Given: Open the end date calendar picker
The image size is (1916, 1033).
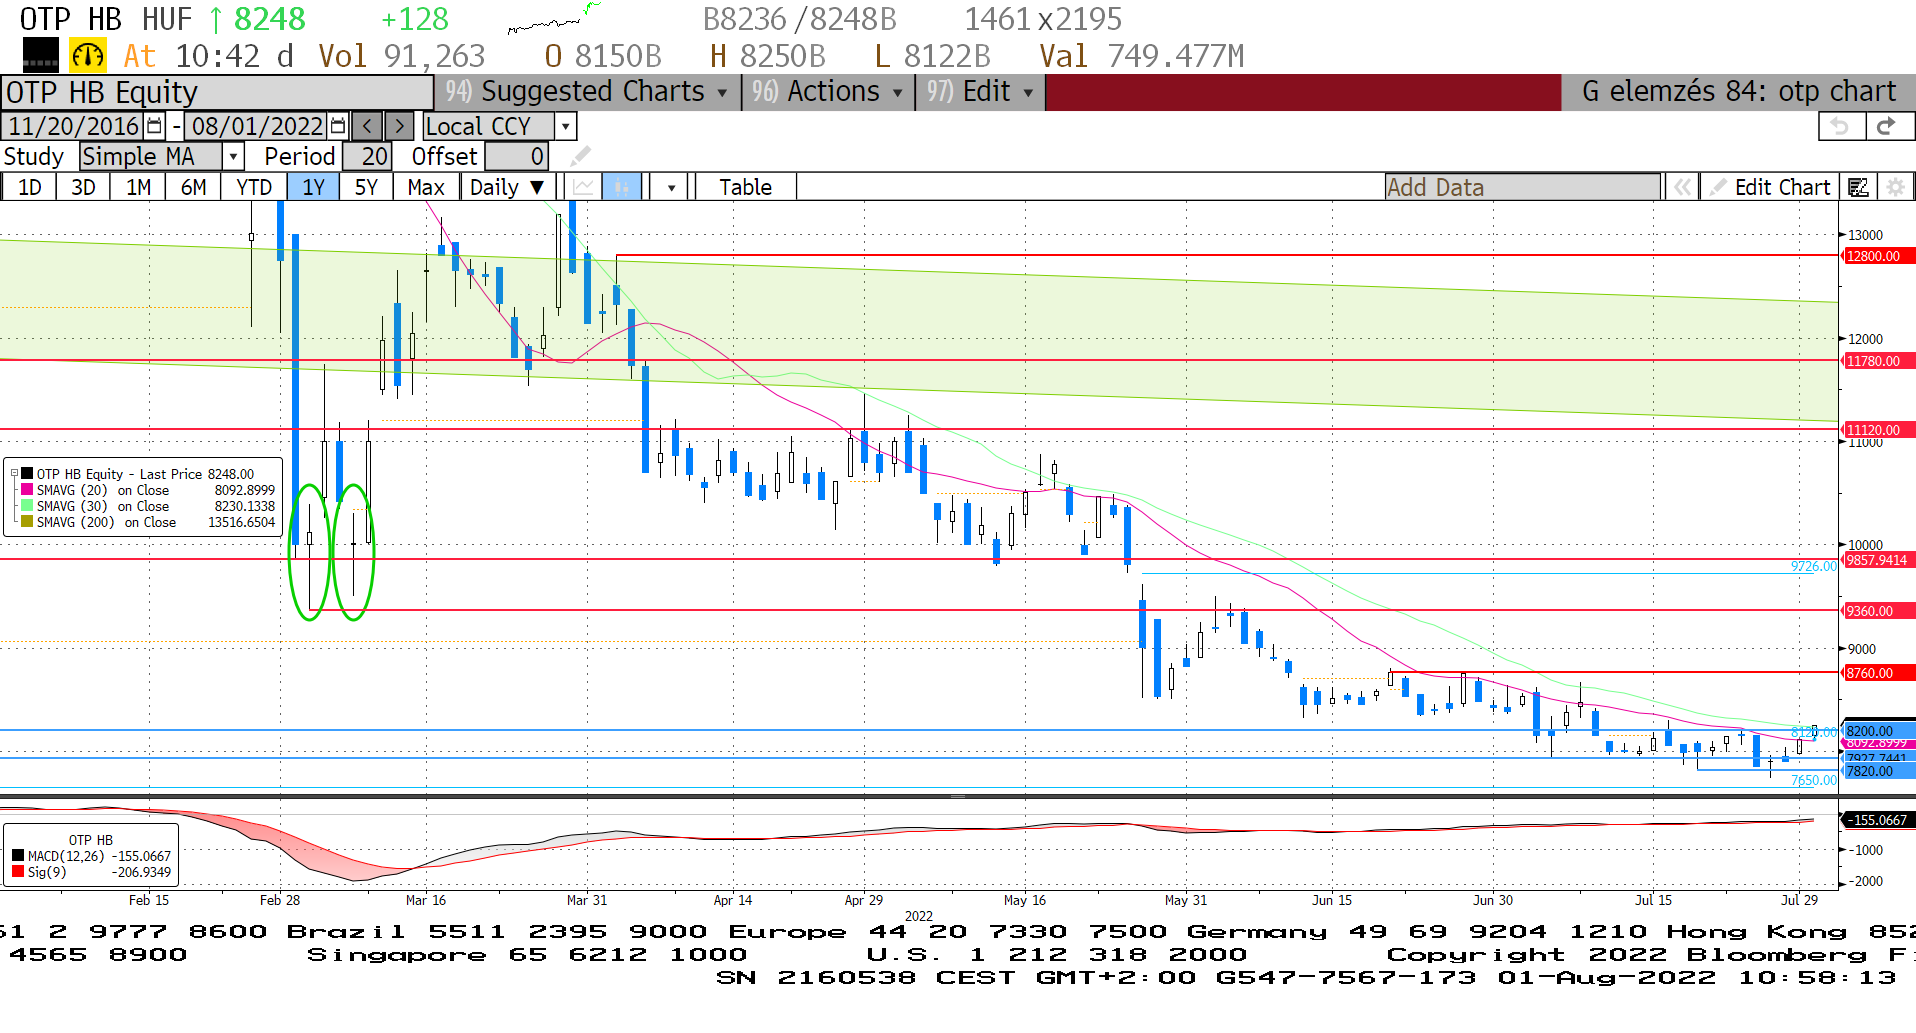Looking at the screenshot, I should pos(338,126).
